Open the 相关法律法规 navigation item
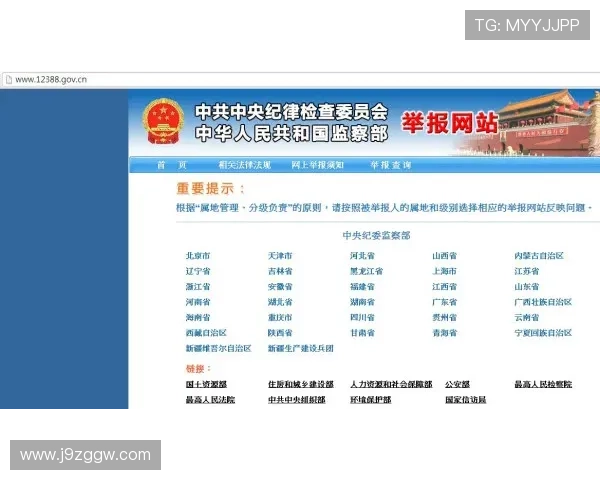Viewport: 600px width, 480px height. coord(245,165)
